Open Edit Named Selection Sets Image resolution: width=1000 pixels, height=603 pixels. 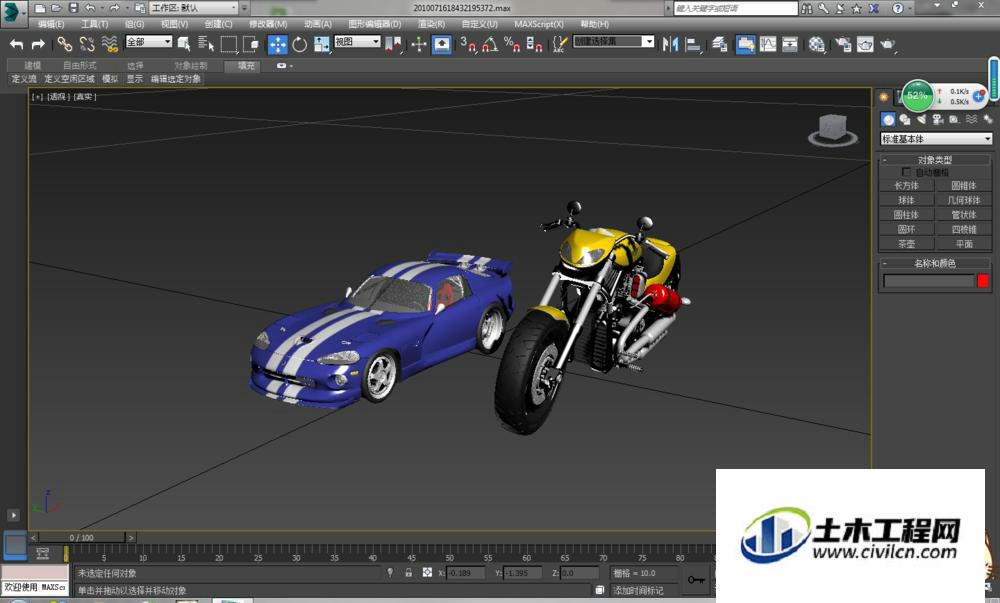(559, 44)
